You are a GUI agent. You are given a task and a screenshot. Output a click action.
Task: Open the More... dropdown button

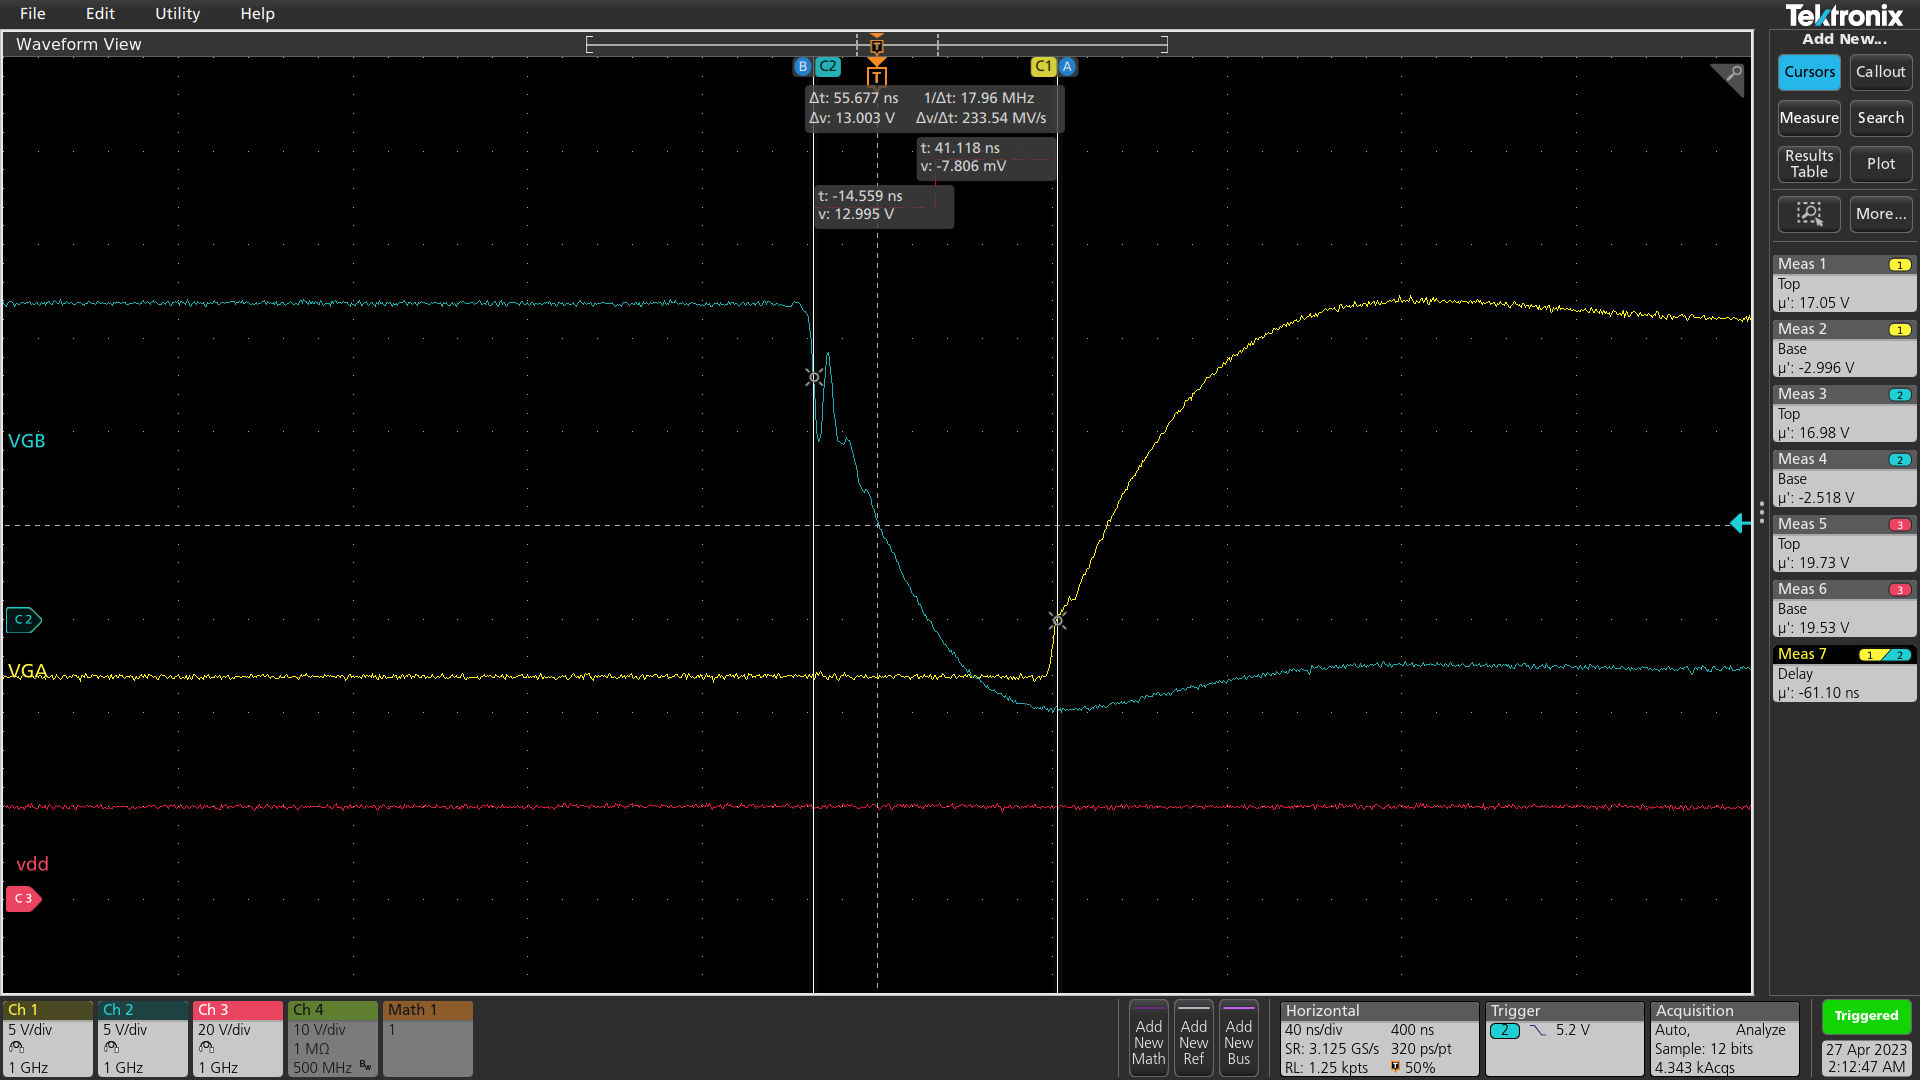[1880, 214]
